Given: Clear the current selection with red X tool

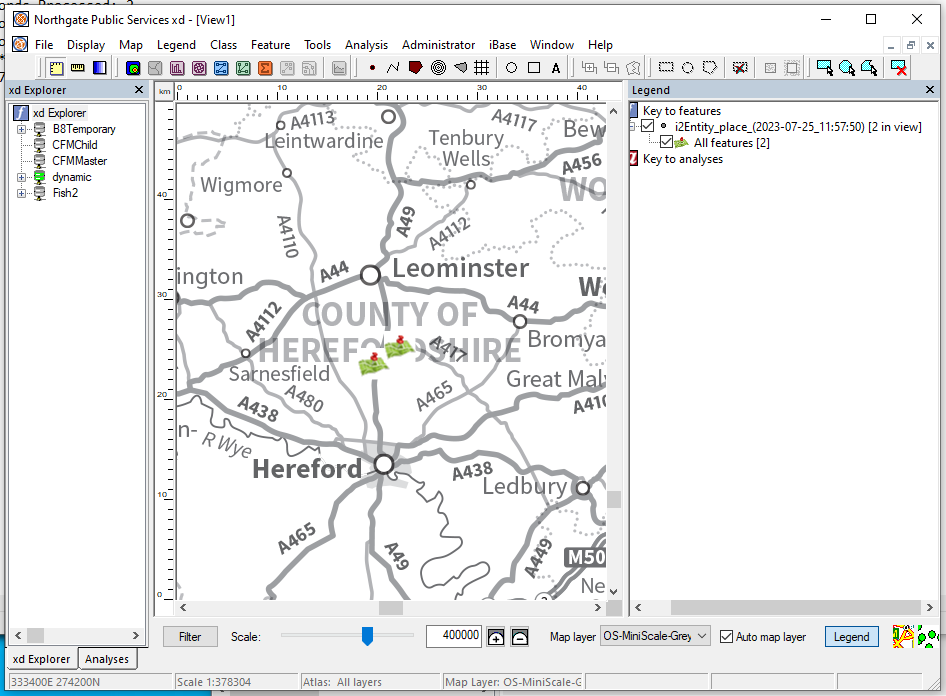Looking at the screenshot, I should coord(899,67).
